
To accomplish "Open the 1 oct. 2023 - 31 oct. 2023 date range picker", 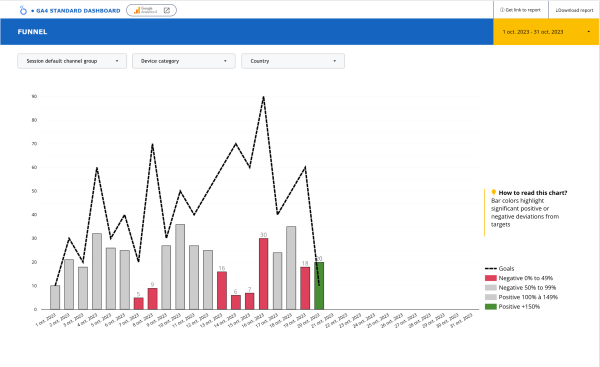I will pyautogui.click(x=546, y=32).
